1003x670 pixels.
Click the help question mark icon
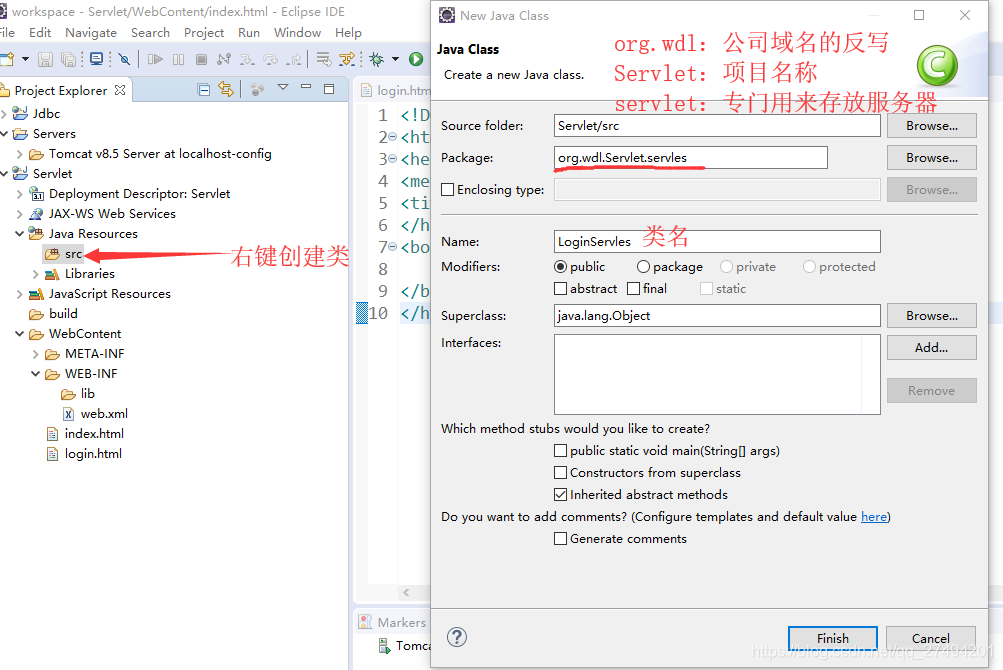point(457,637)
